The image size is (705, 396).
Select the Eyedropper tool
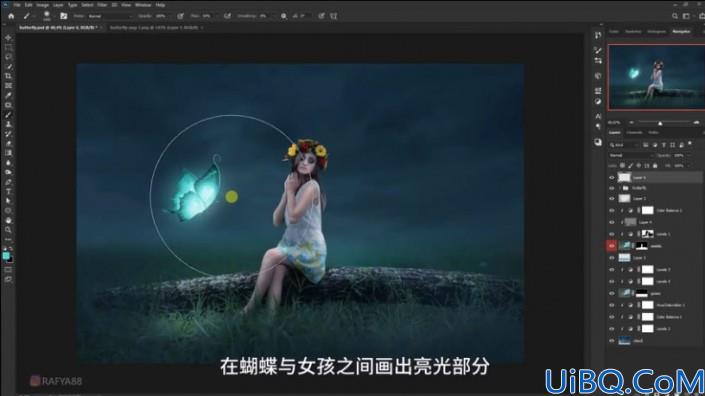(8, 95)
